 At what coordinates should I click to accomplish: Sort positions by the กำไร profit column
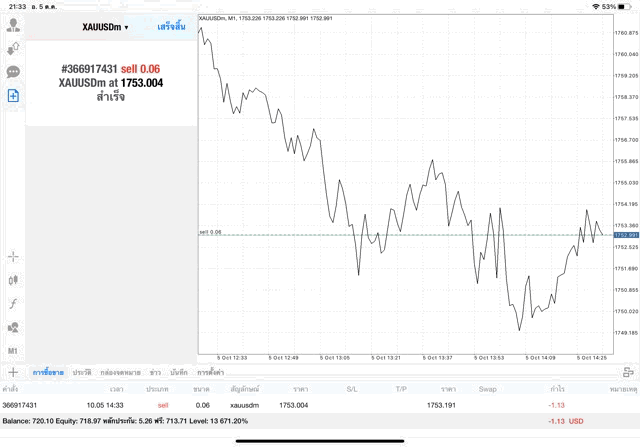tap(558, 388)
